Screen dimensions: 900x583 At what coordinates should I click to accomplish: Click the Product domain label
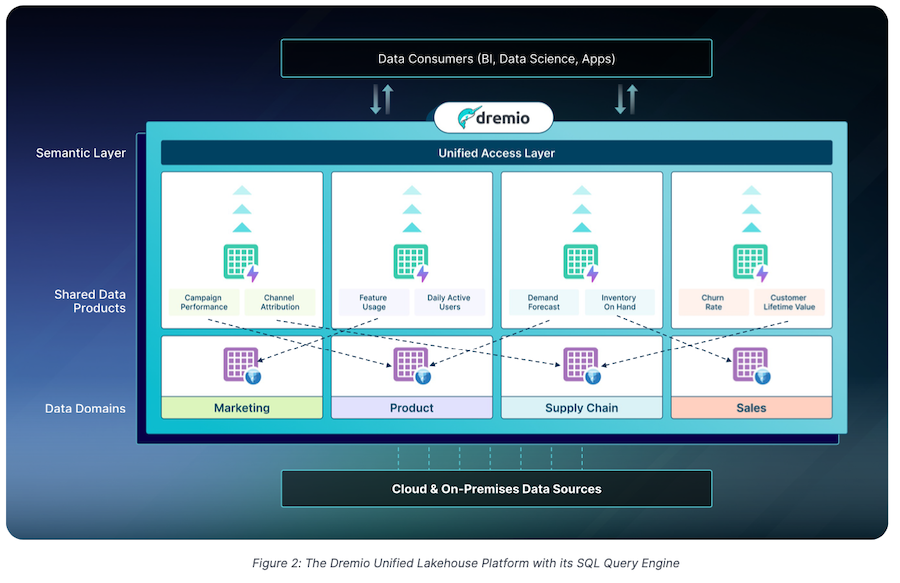tap(412, 408)
